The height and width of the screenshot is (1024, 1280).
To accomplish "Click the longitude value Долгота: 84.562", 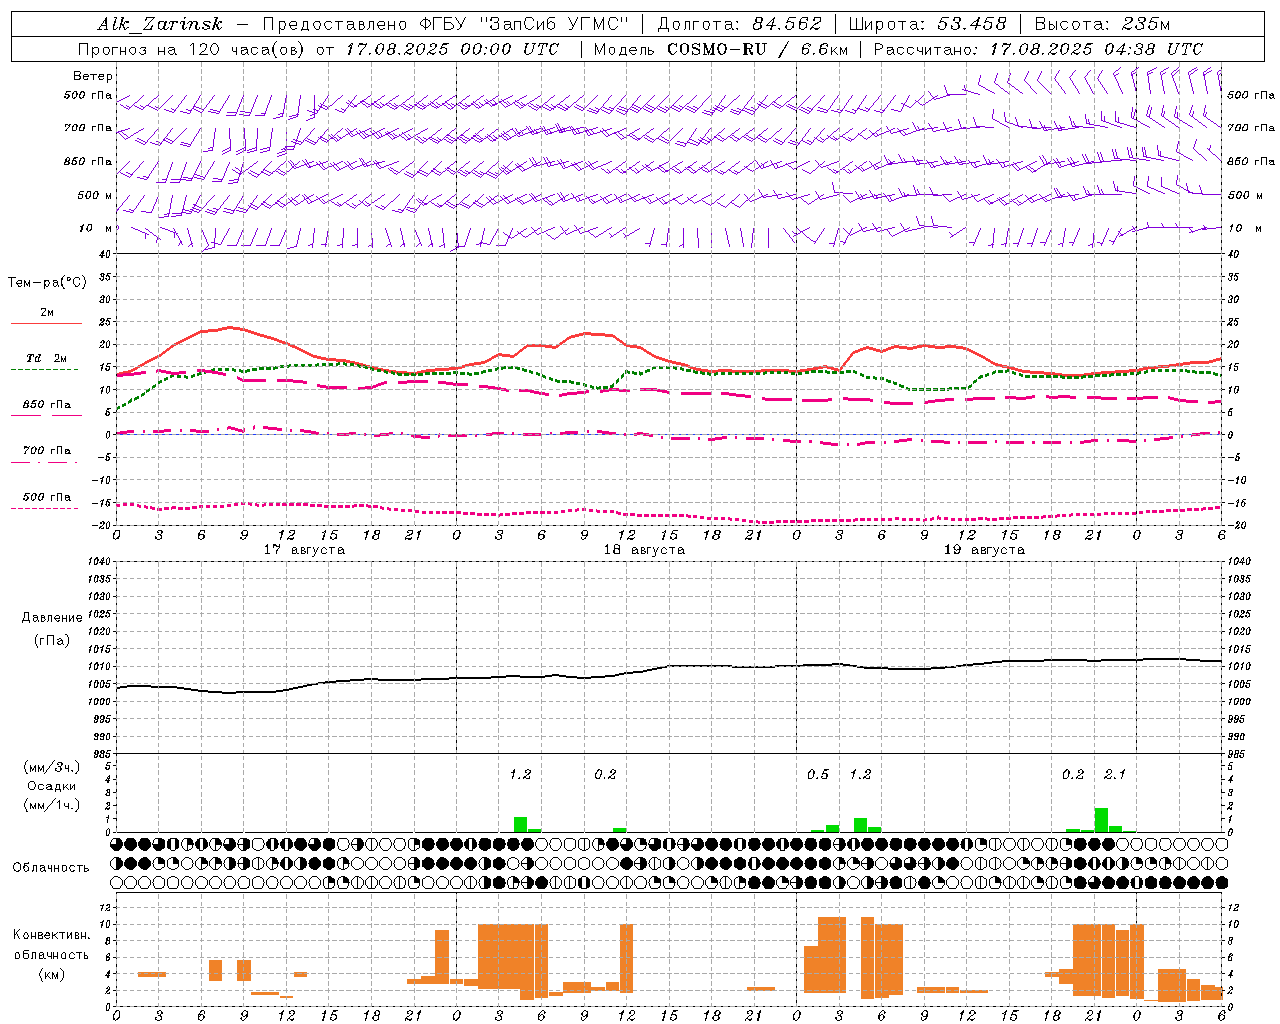I will [x=739, y=24].
